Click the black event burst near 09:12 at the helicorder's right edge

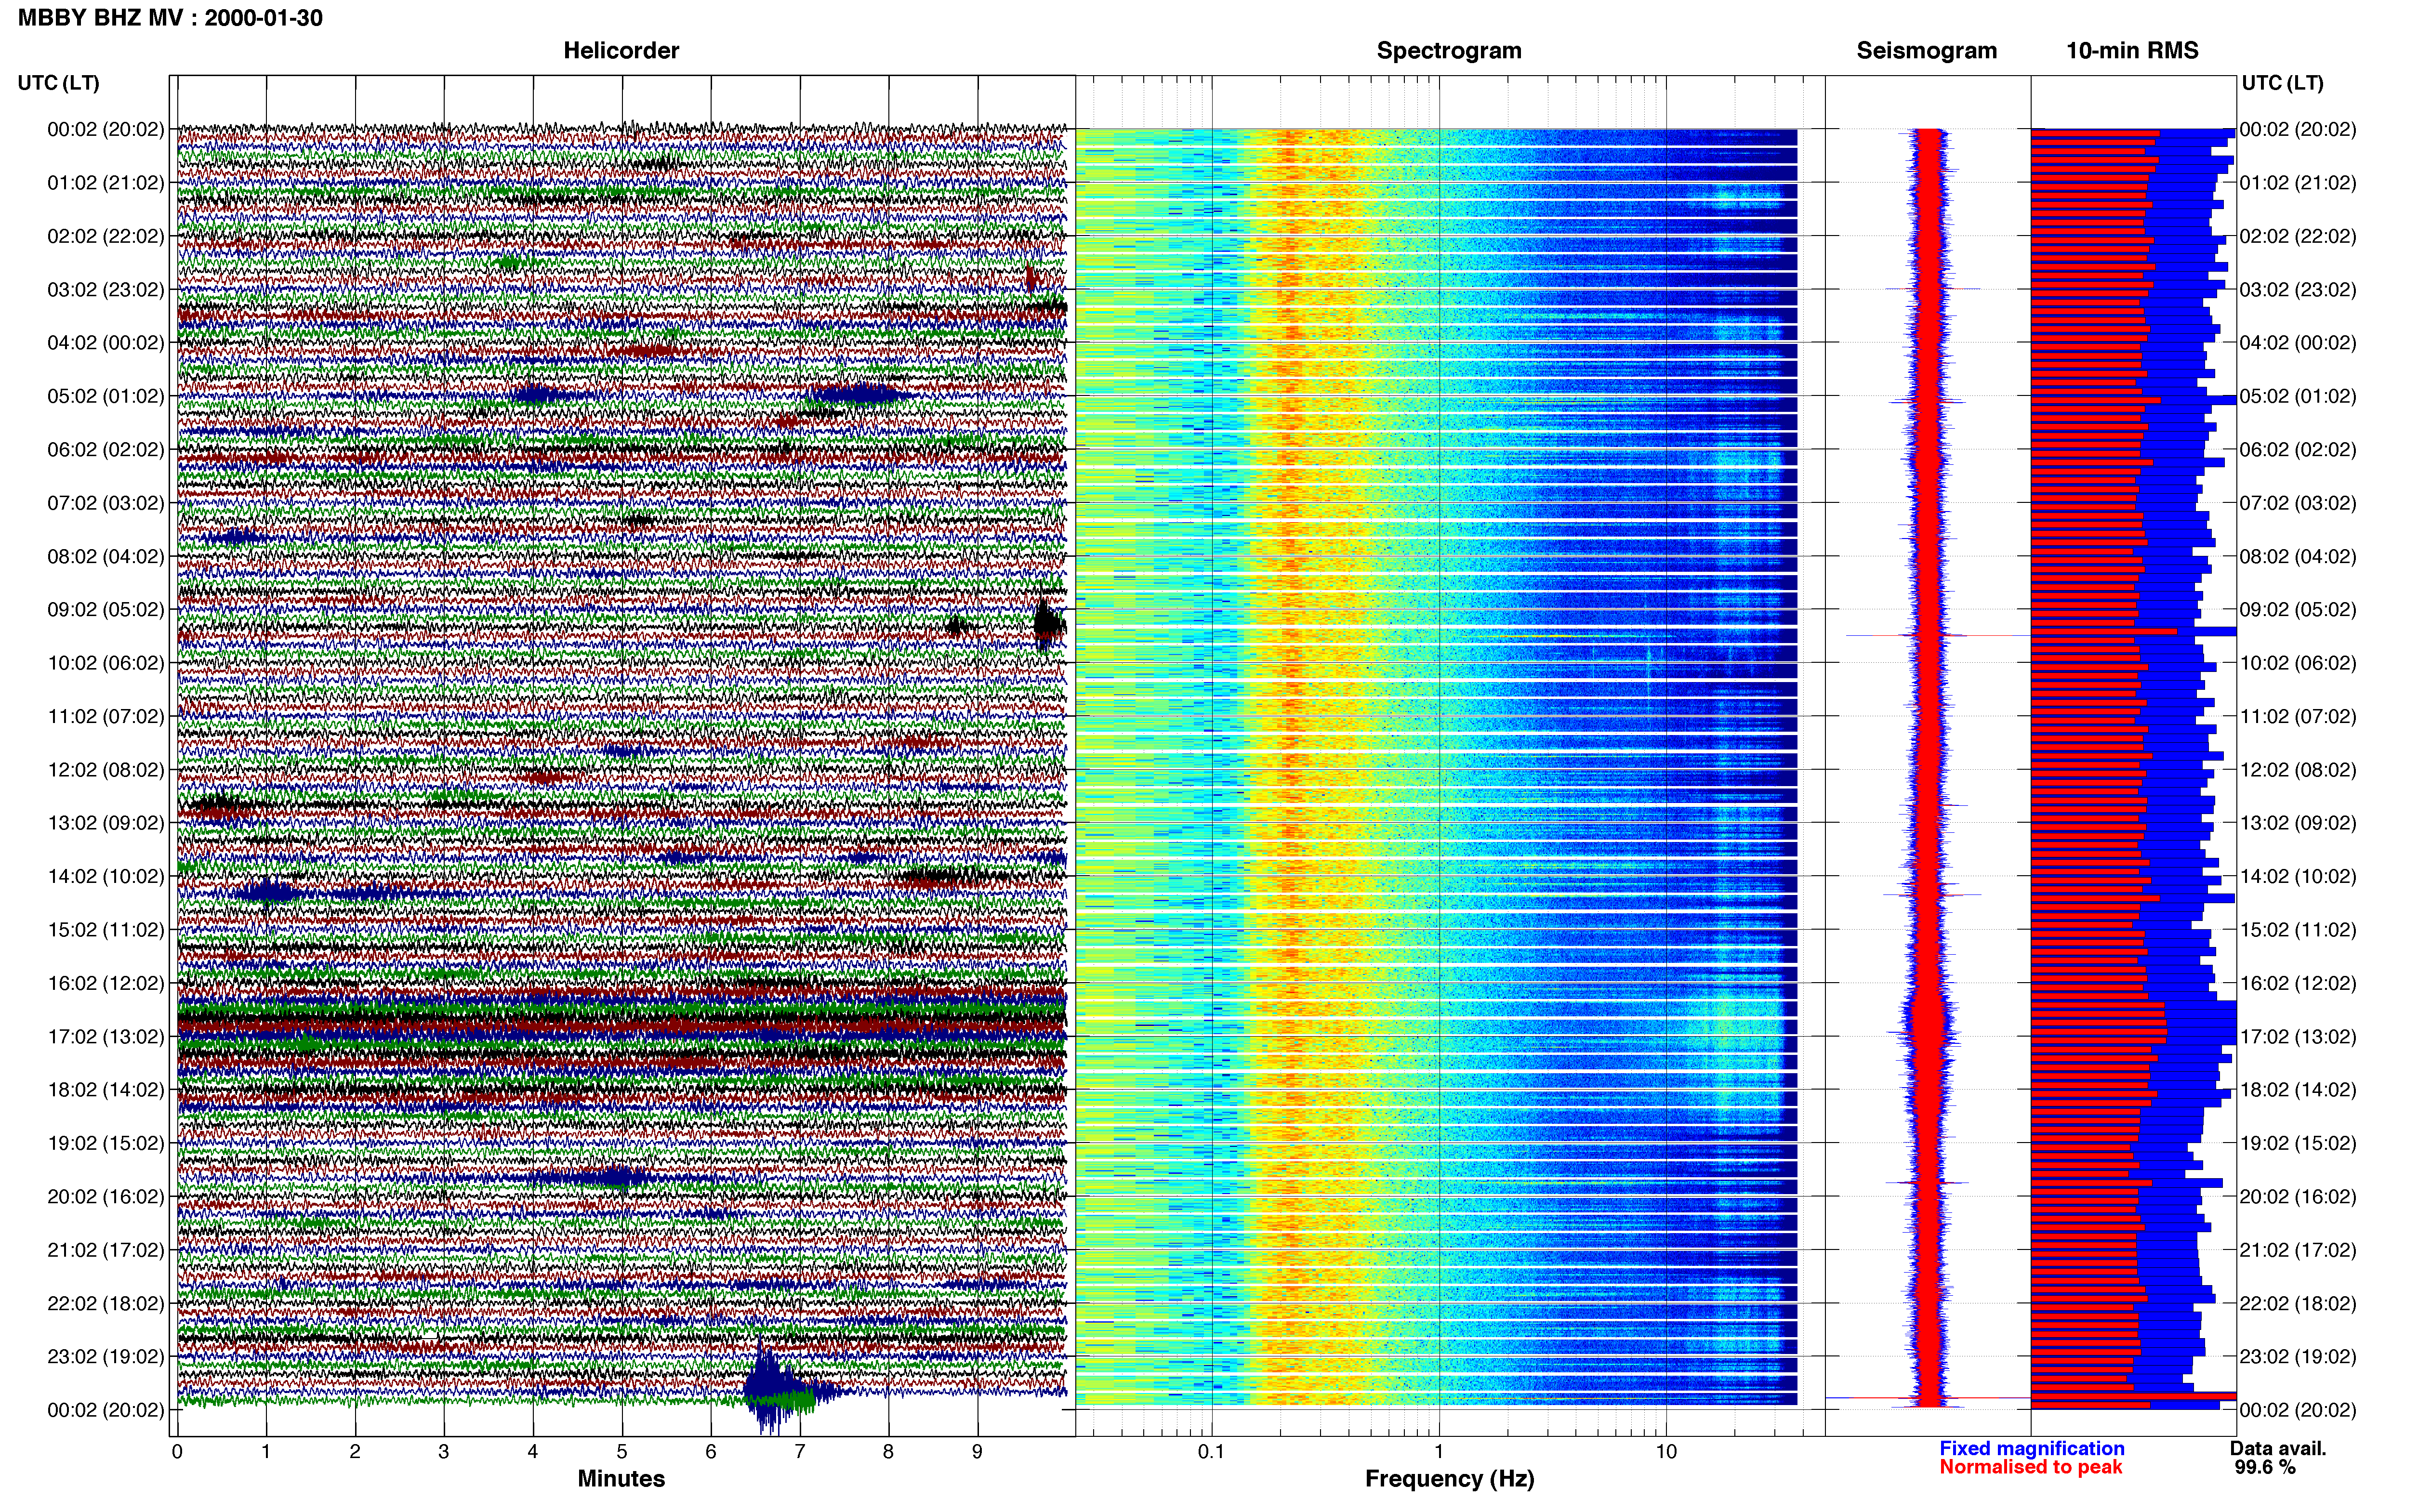point(1049,623)
